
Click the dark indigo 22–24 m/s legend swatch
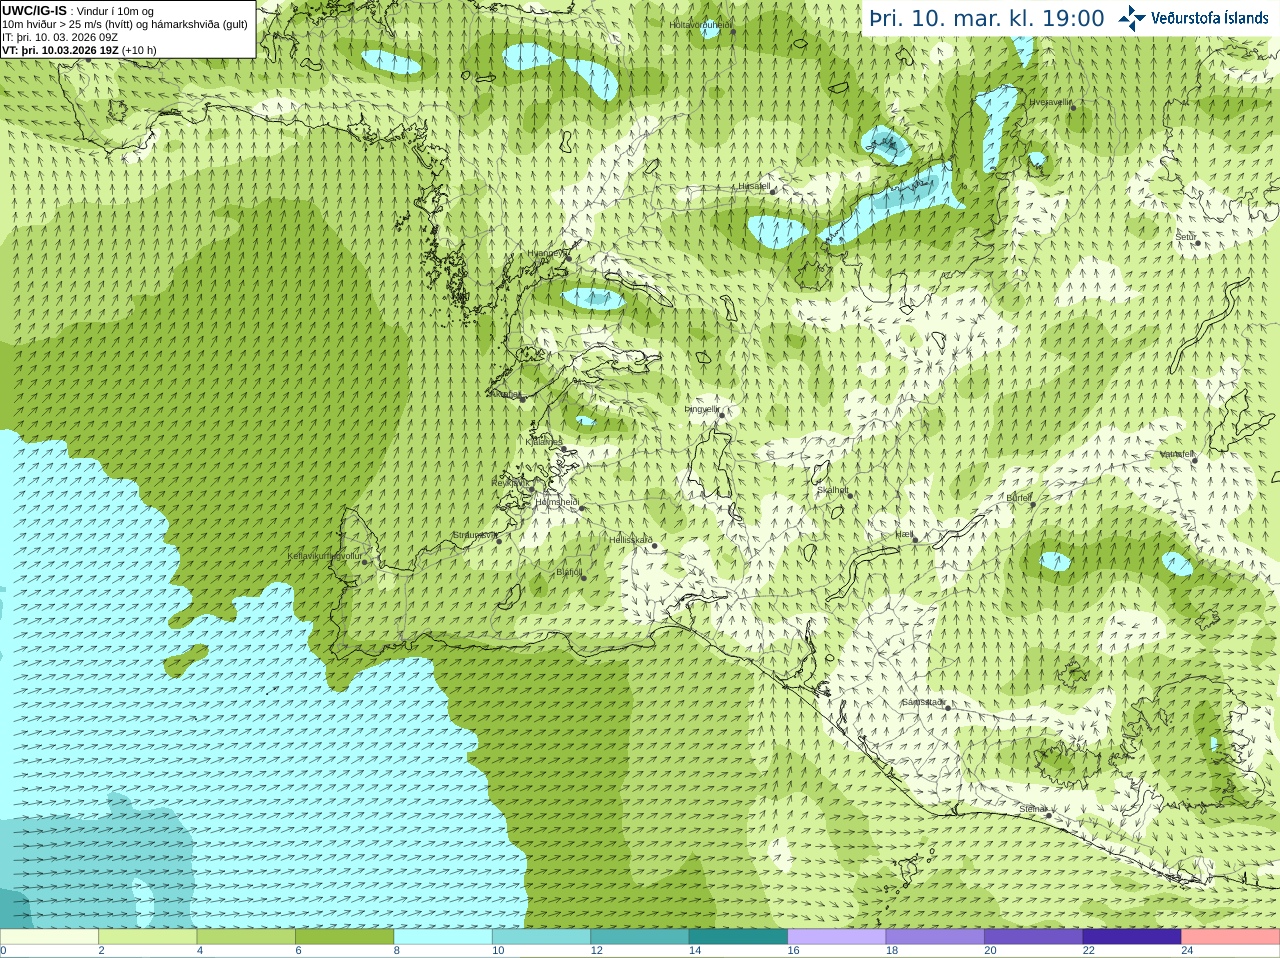pos(1132,937)
